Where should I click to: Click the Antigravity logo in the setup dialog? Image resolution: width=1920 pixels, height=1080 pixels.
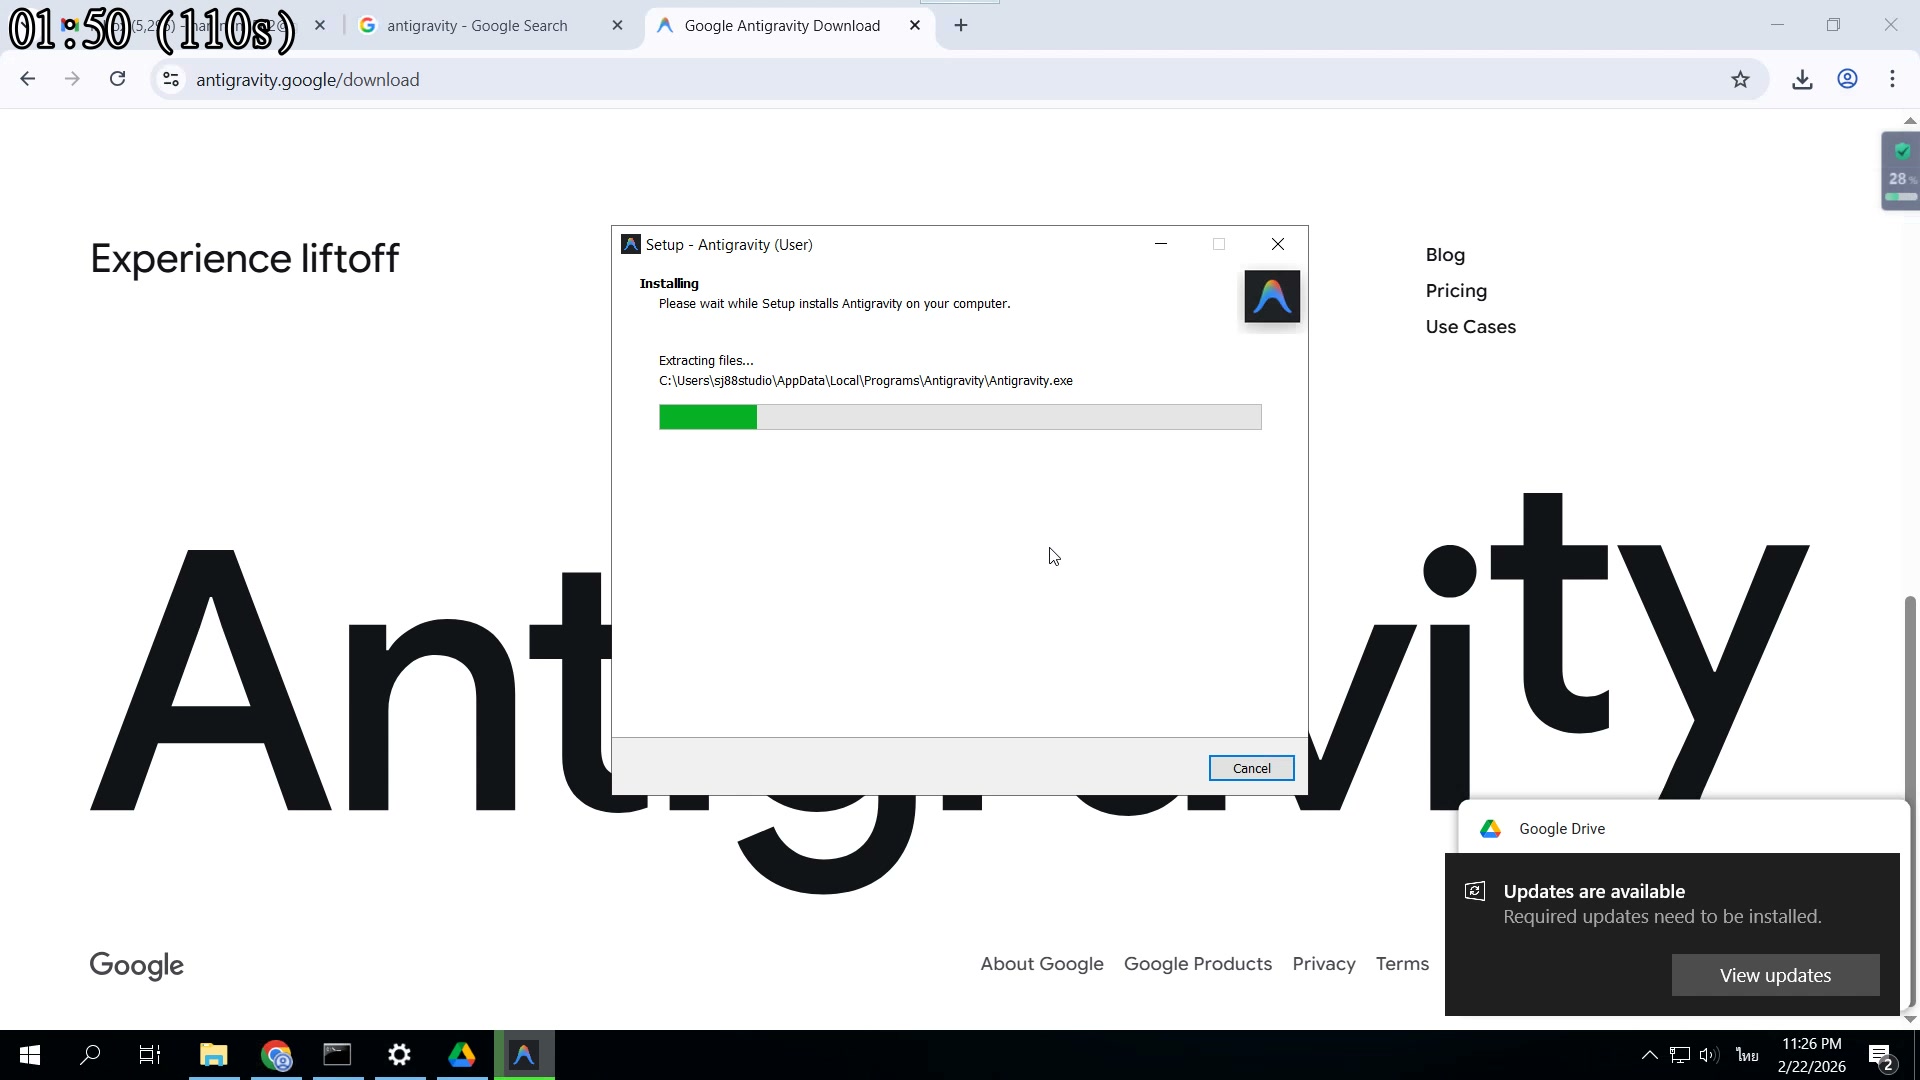pyautogui.click(x=1271, y=296)
